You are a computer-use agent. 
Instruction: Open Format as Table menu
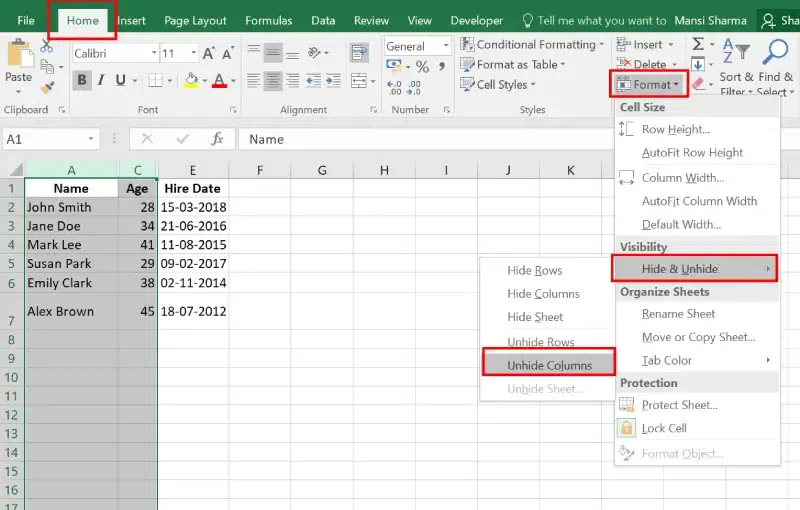(x=513, y=64)
